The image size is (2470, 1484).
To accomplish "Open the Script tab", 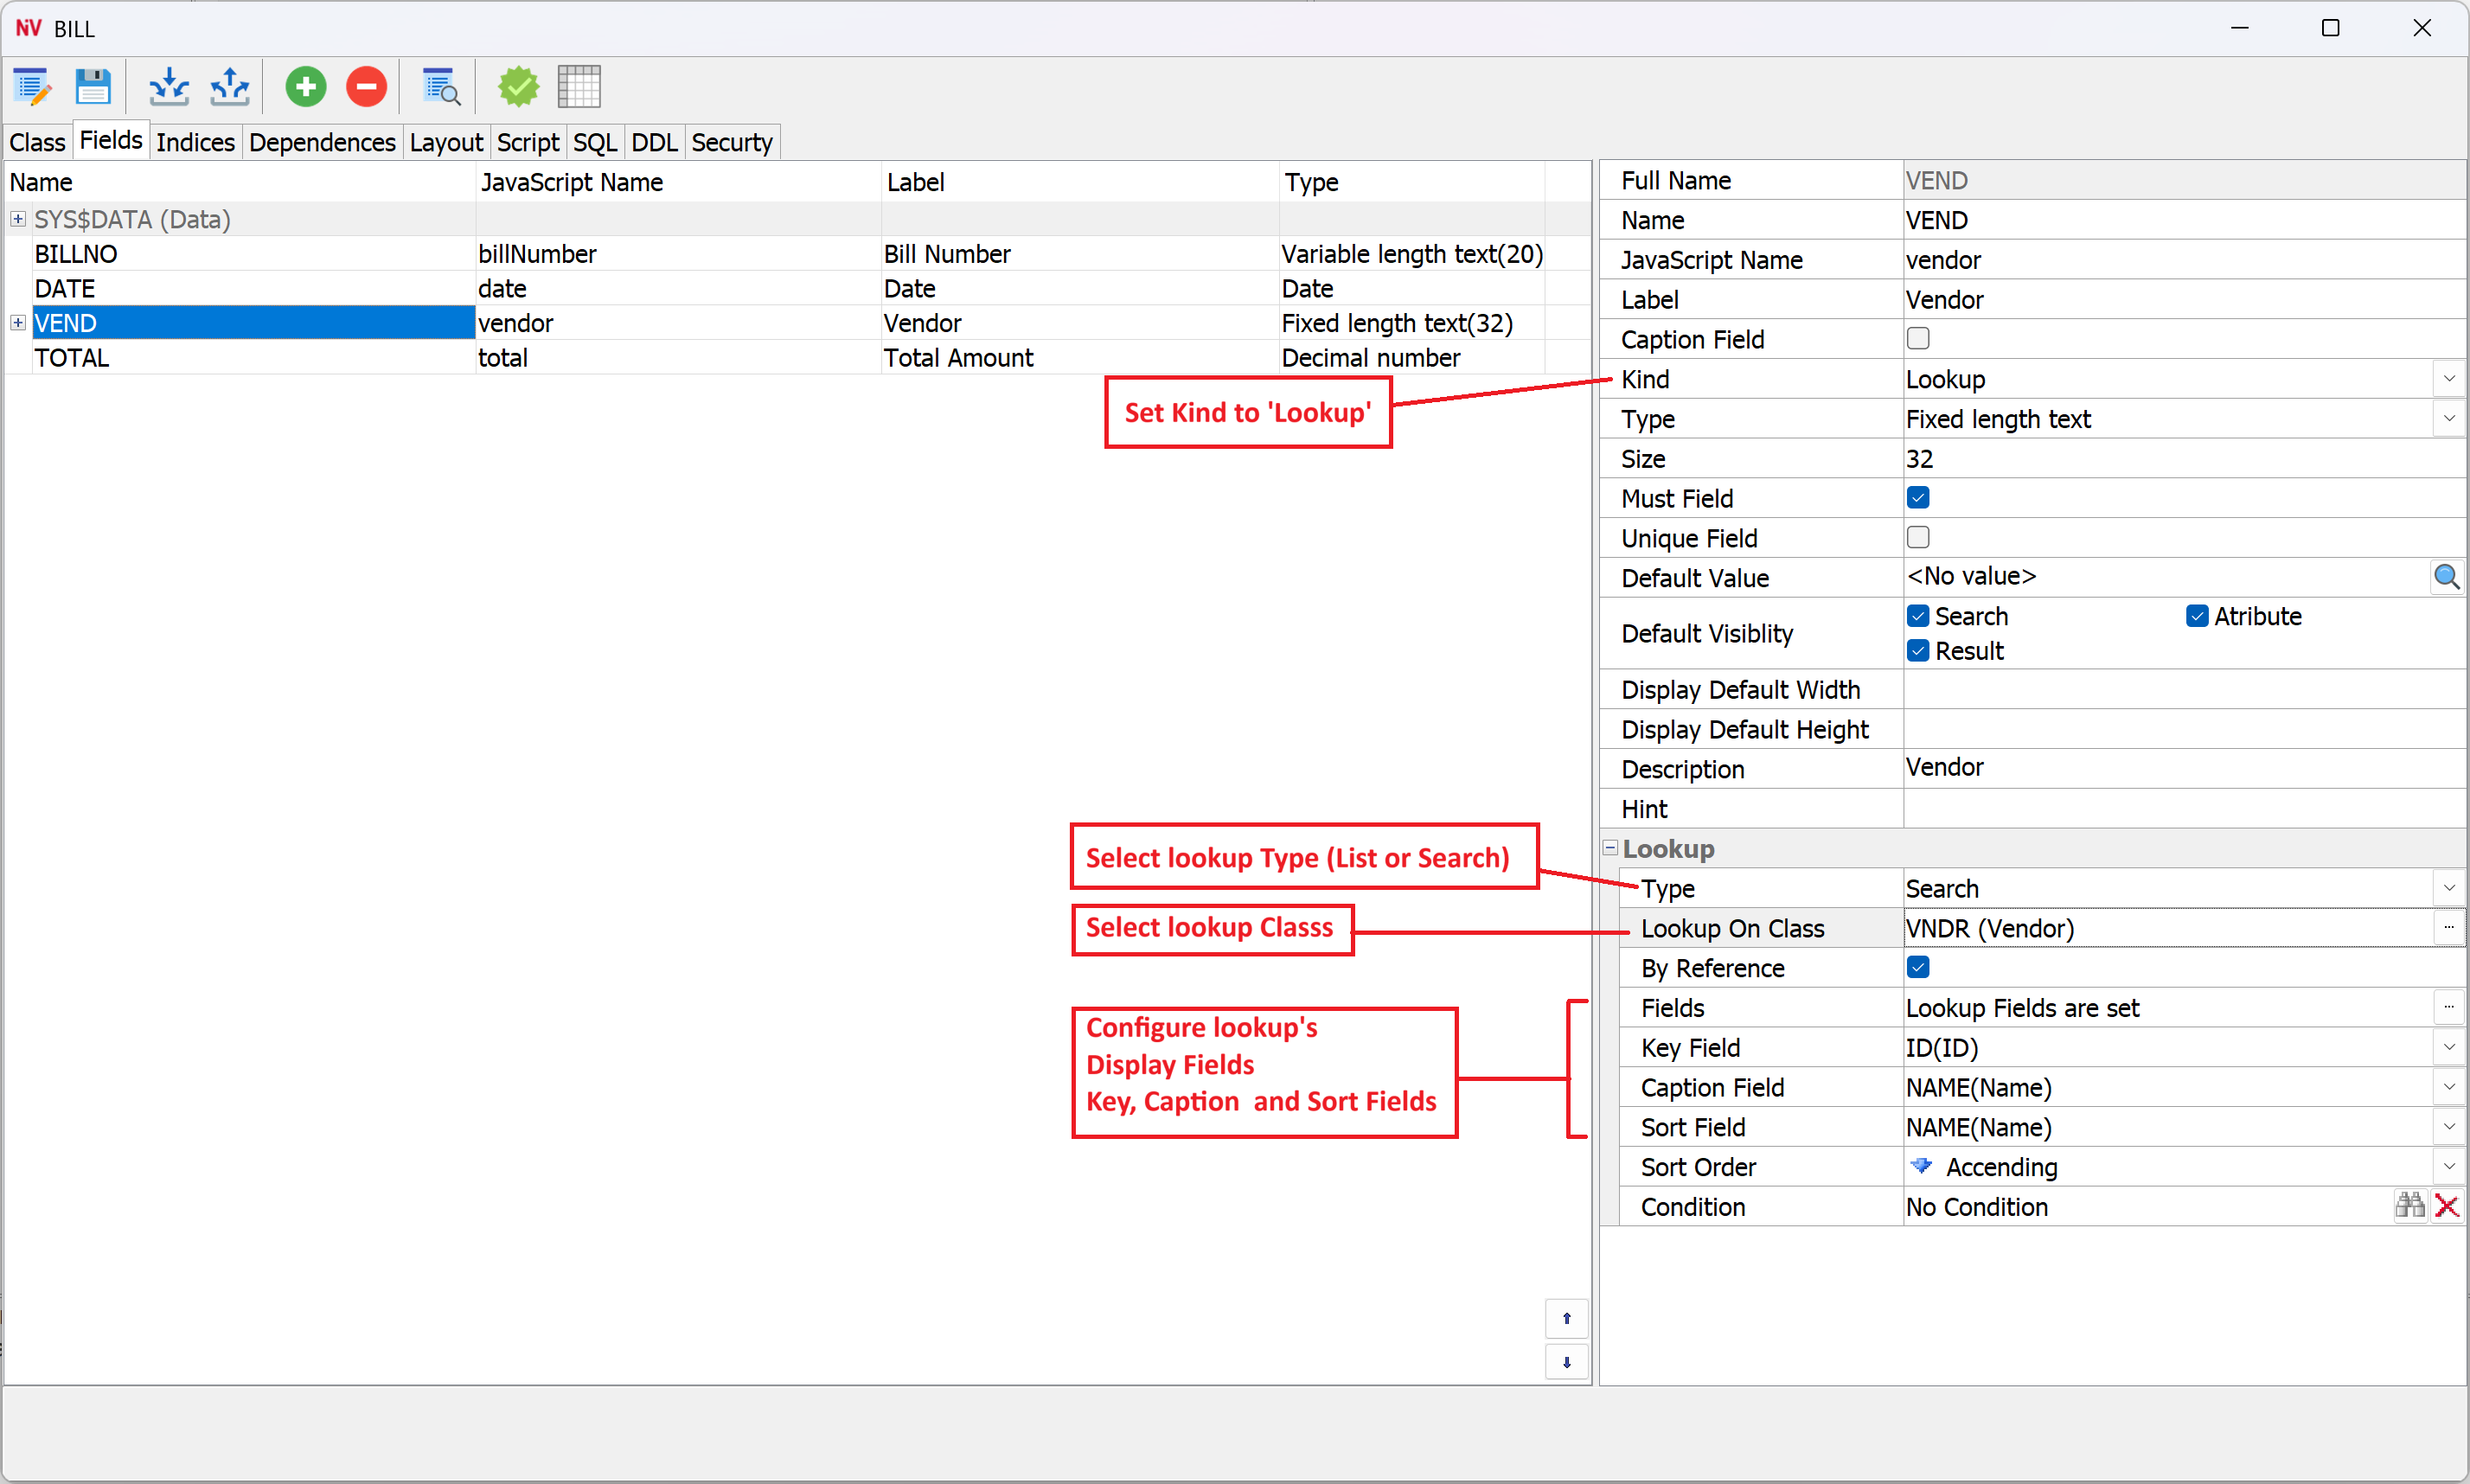I will tap(527, 142).
